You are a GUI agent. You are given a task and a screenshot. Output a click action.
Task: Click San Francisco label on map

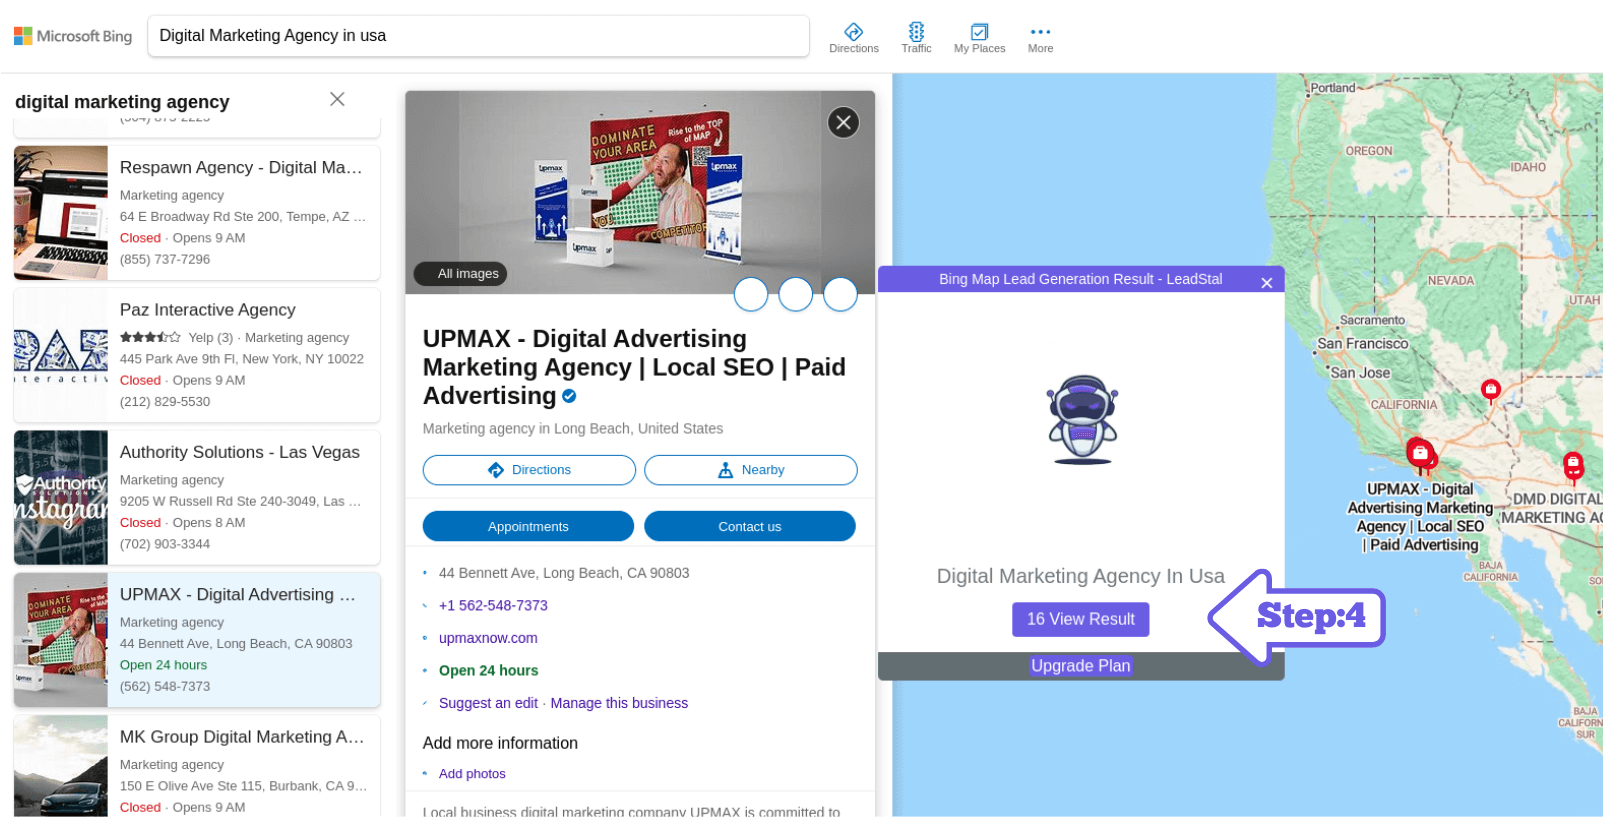pyautogui.click(x=1362, y=344)
